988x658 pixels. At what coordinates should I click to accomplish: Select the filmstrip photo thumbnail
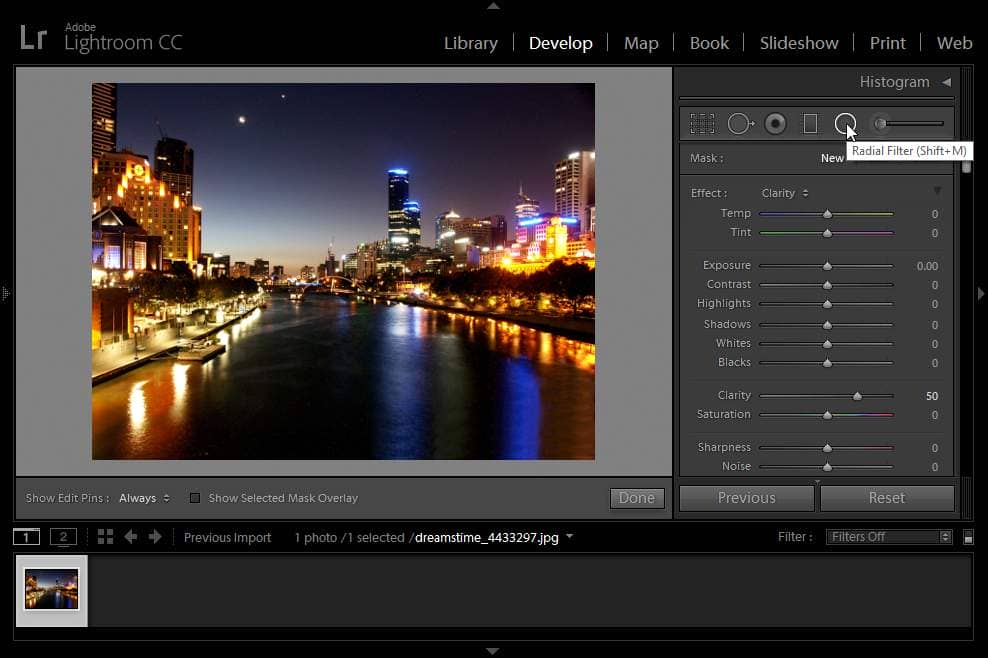tap(52, 590)
